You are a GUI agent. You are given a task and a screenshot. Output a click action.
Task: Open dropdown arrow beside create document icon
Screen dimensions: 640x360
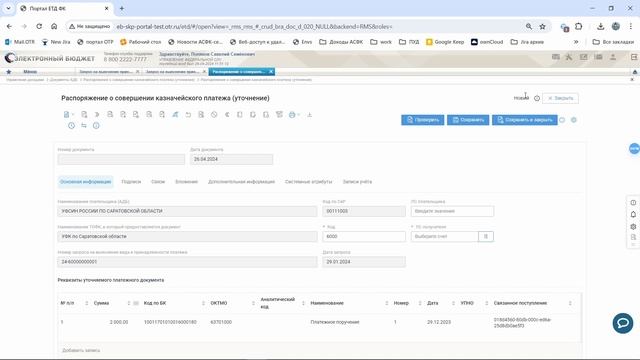tap(73, 115)
